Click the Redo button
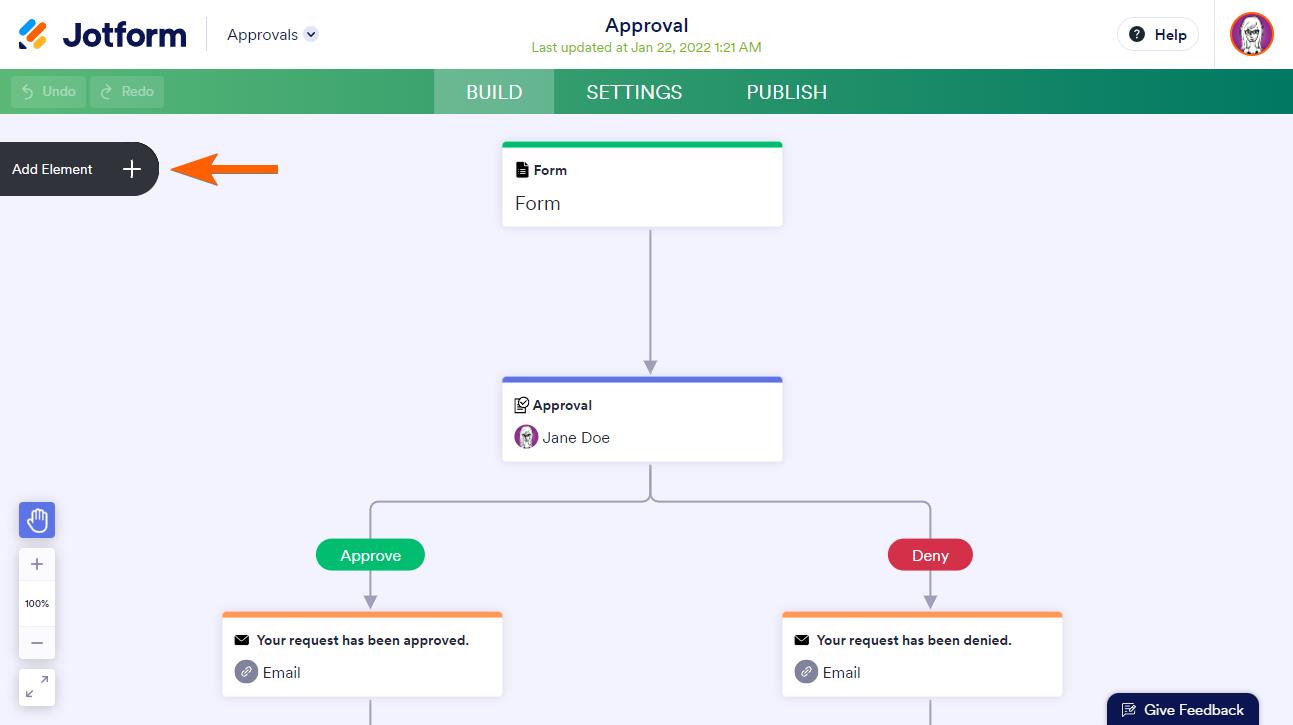The height and width of the screenshot is (725, 1293). [x=127, y=91]
